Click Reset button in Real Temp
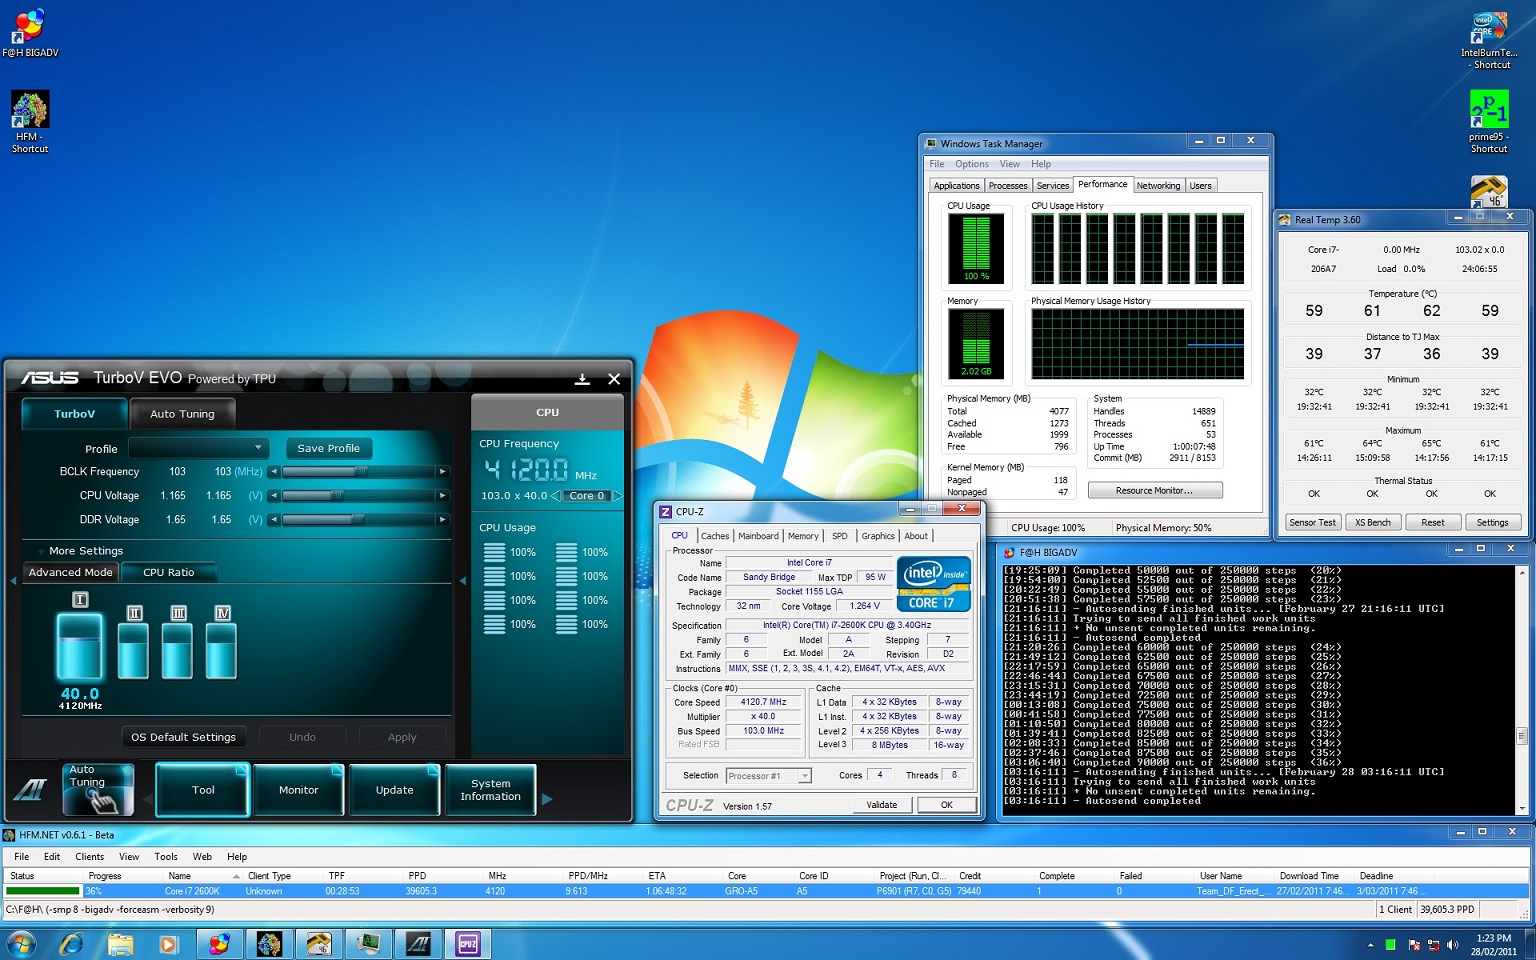This screenshot has width=1536, height=960. [x=1432, y=523]
